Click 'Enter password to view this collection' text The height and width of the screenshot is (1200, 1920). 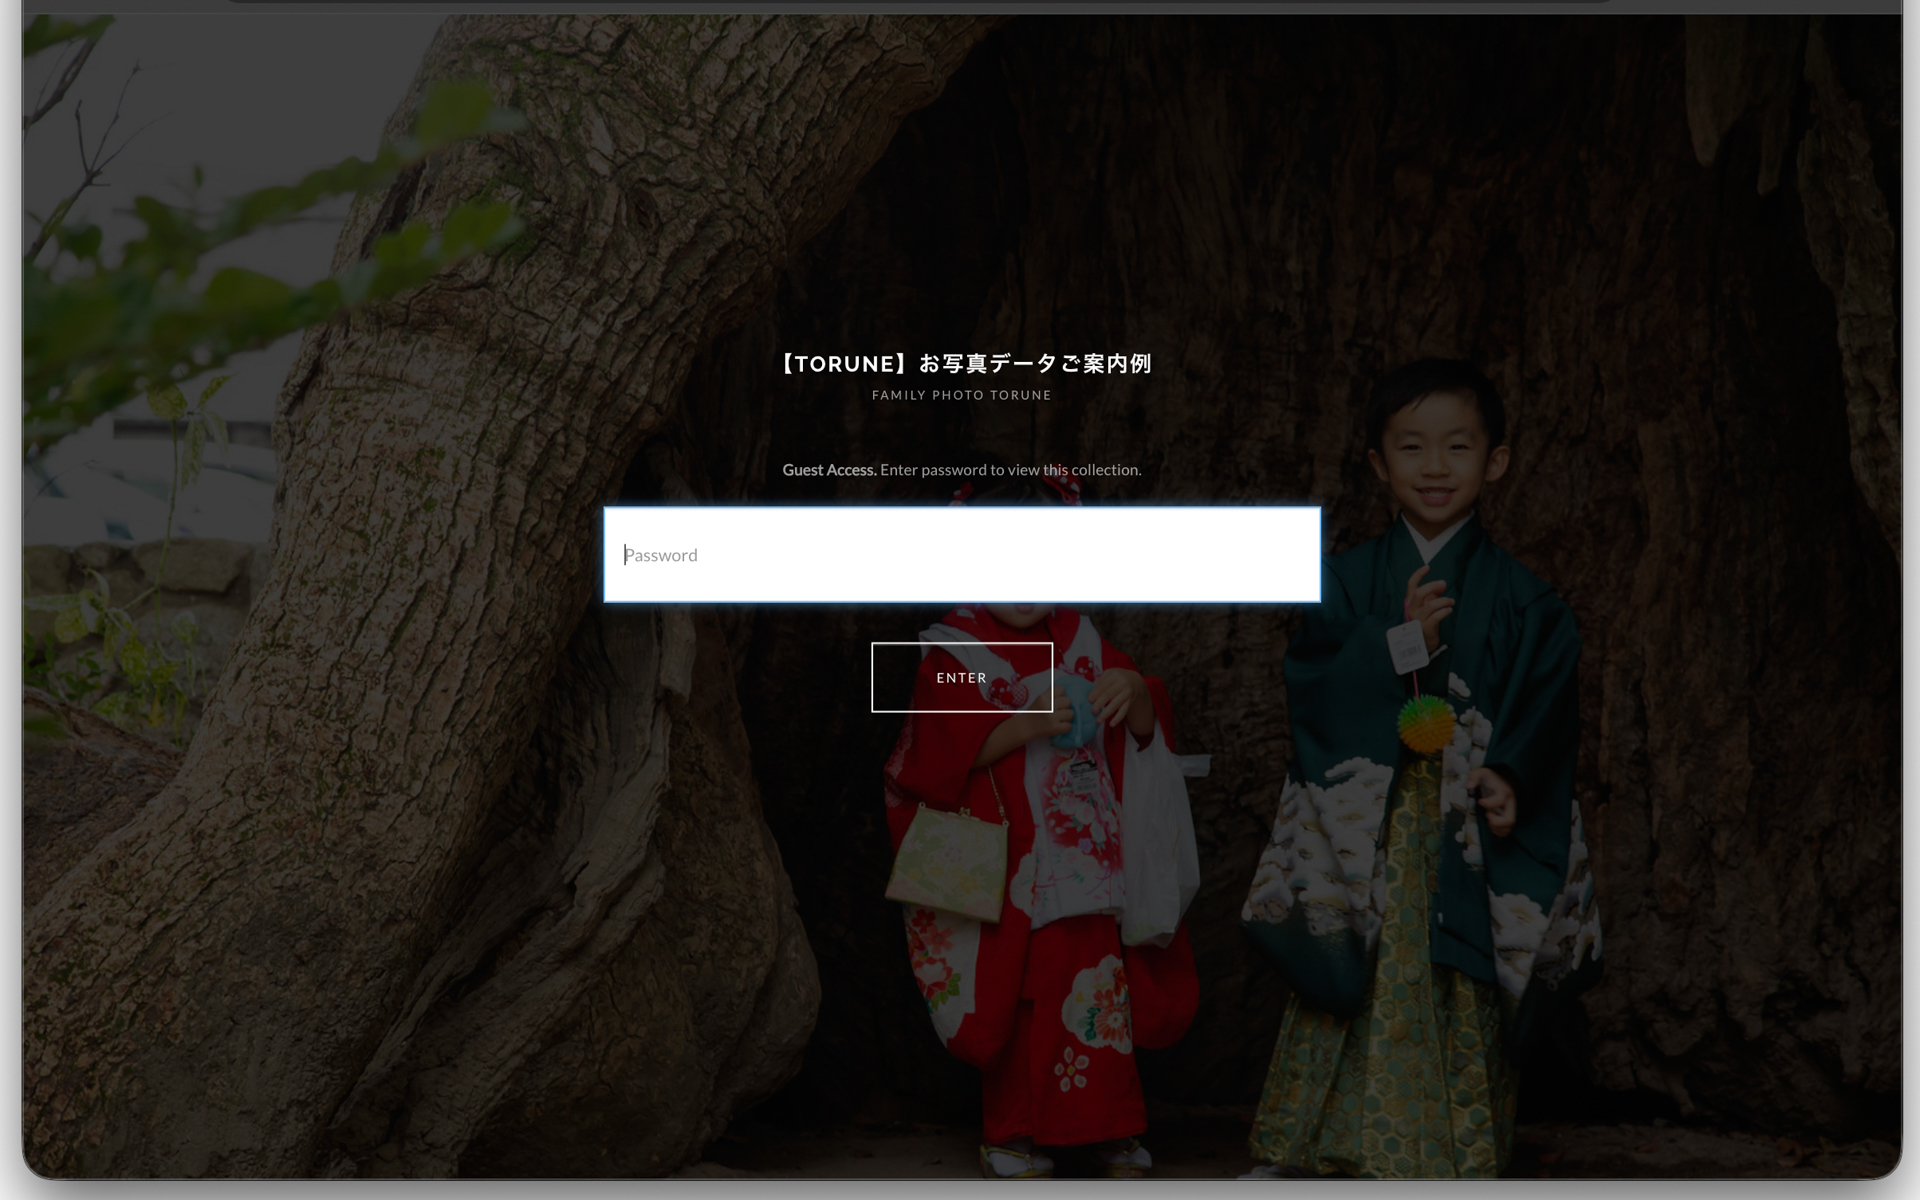click(x=1010, y=470)
